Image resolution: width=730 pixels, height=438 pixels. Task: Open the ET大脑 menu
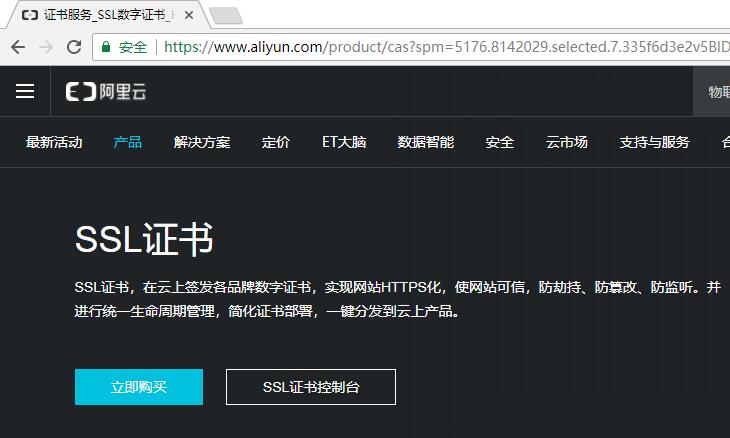pos(344,142)
